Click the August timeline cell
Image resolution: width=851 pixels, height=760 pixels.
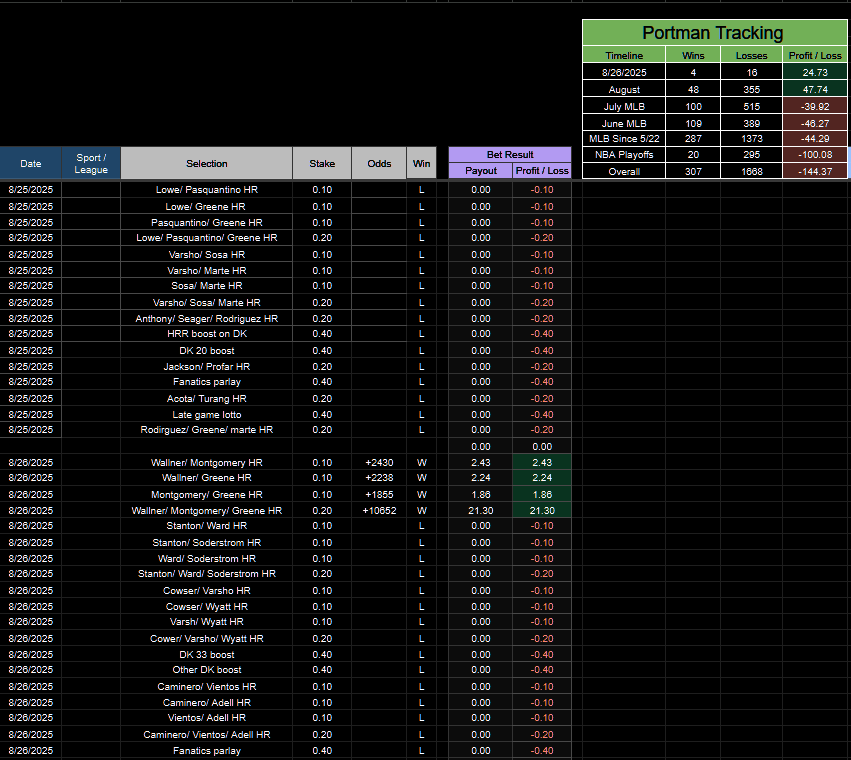(624, 90)
